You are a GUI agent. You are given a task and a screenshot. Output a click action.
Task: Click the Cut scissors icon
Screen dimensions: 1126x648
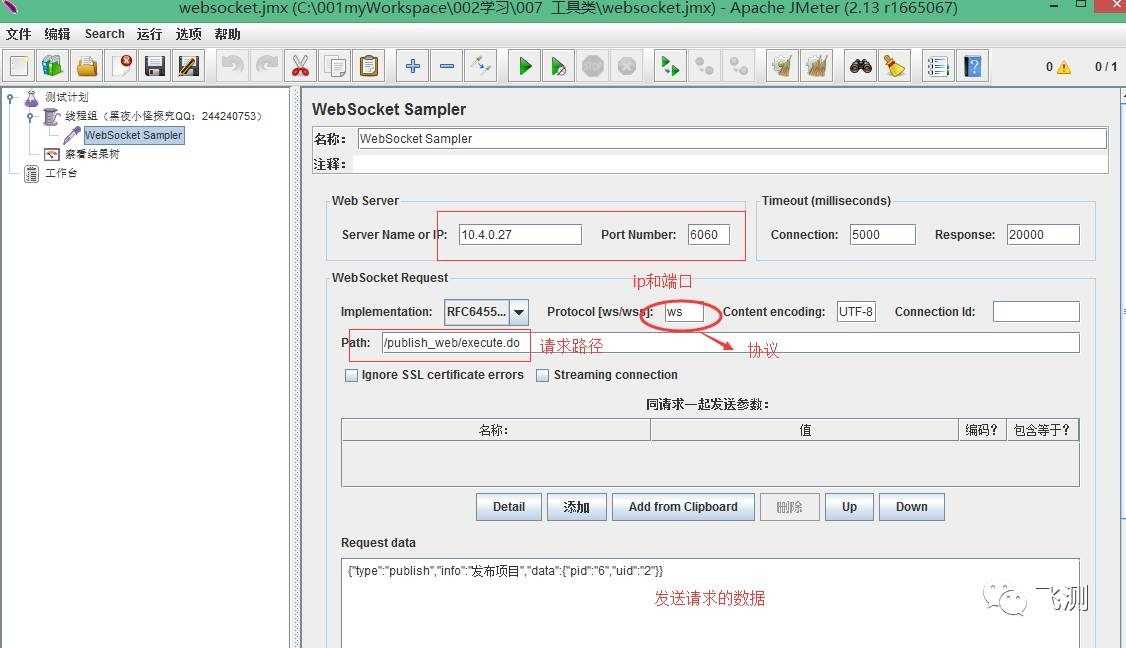(300, 67)
